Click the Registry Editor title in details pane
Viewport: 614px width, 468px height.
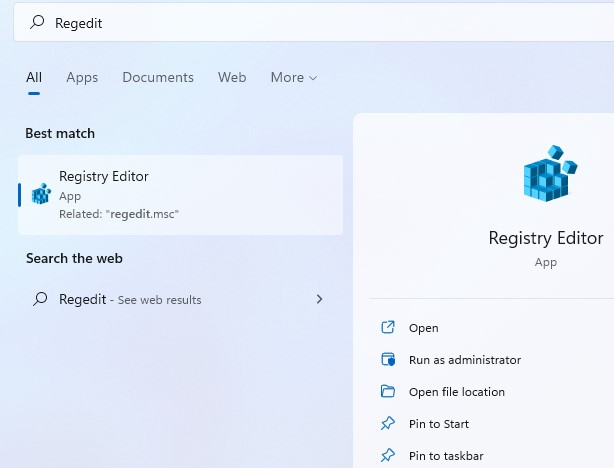[x=546, y=238]
